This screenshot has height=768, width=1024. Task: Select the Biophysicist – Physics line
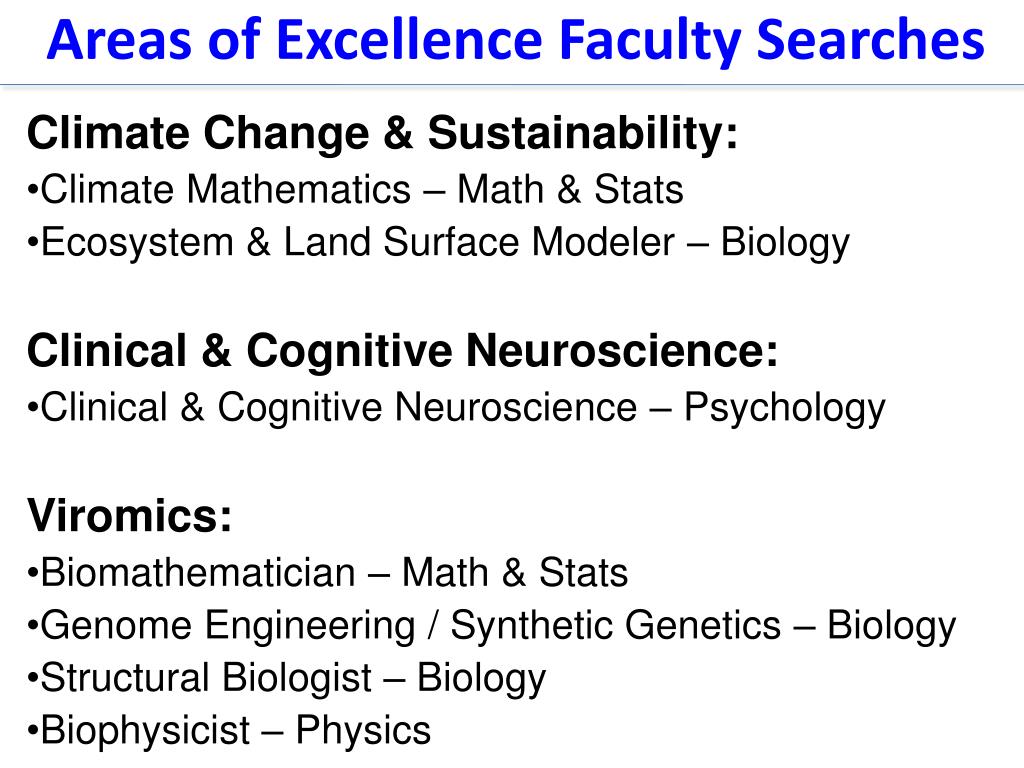pos(229,731)
